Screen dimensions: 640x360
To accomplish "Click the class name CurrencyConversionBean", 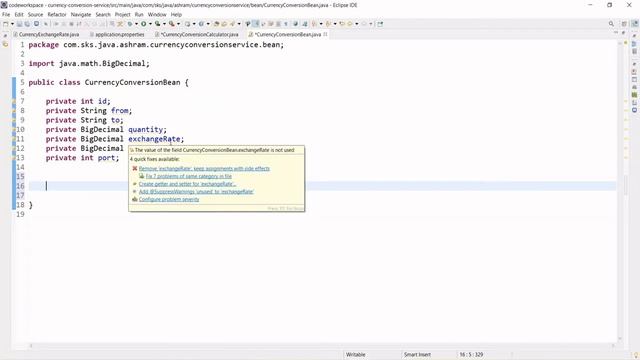I will [132, 82].
